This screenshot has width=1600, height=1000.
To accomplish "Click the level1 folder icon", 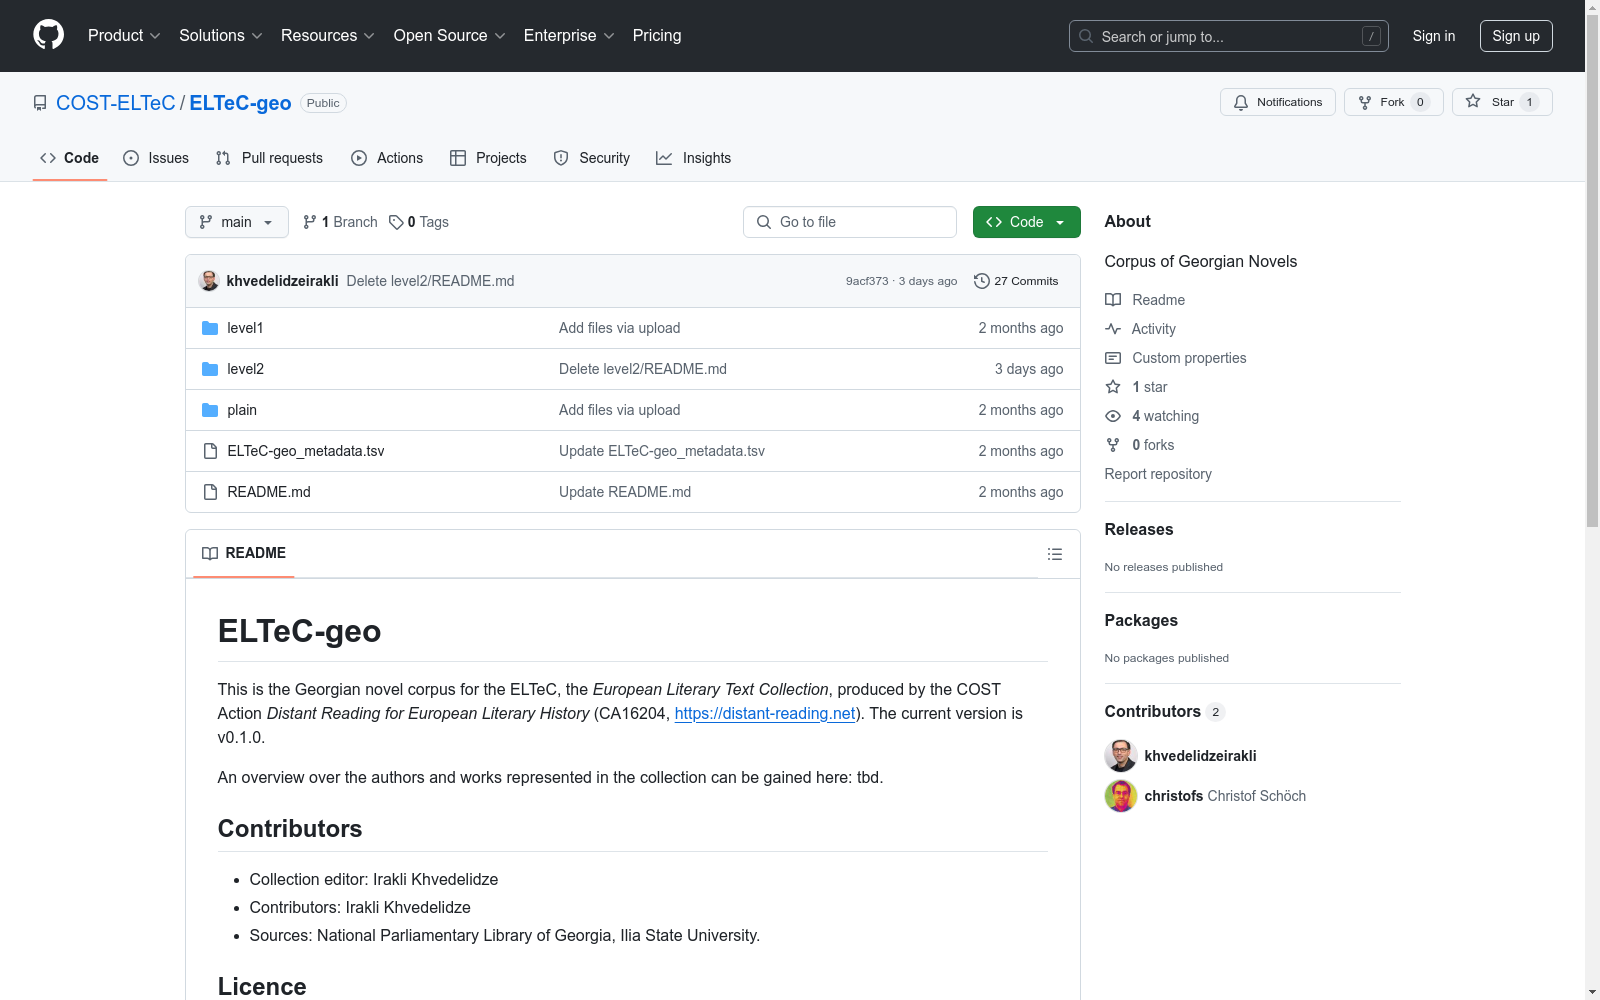I will point(210,328).
